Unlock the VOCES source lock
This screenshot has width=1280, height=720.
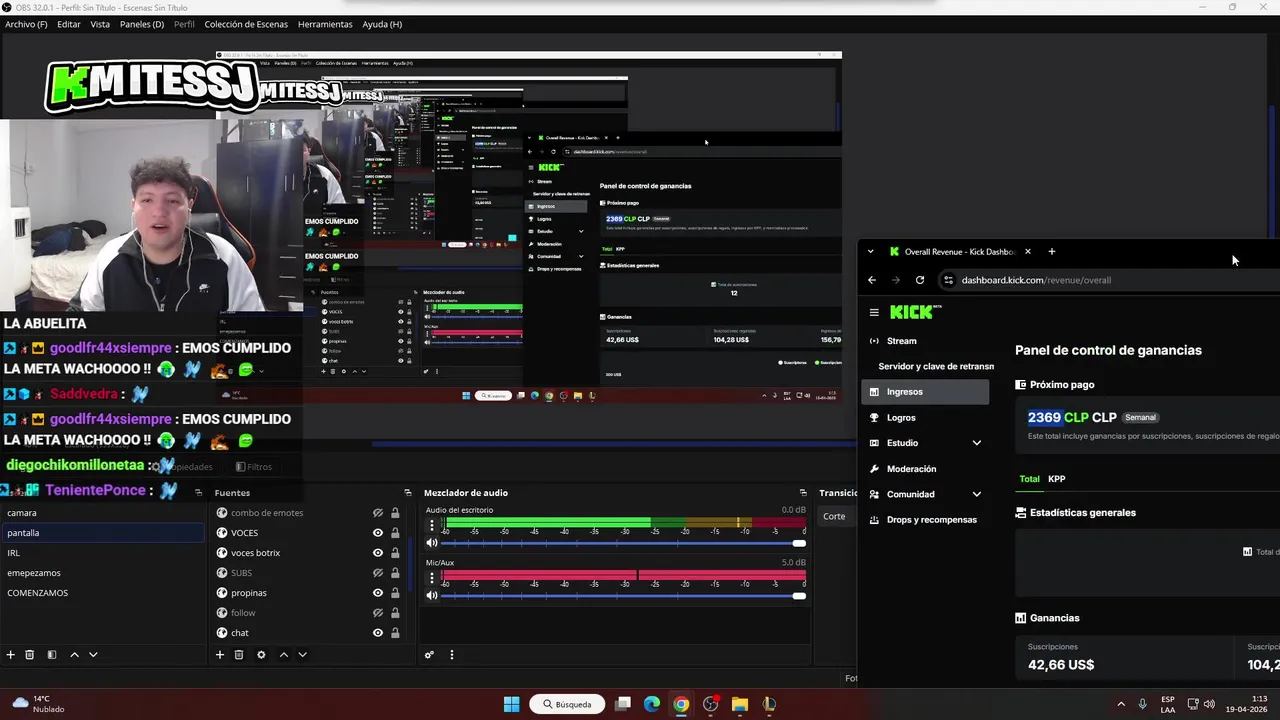click(395, 533)
